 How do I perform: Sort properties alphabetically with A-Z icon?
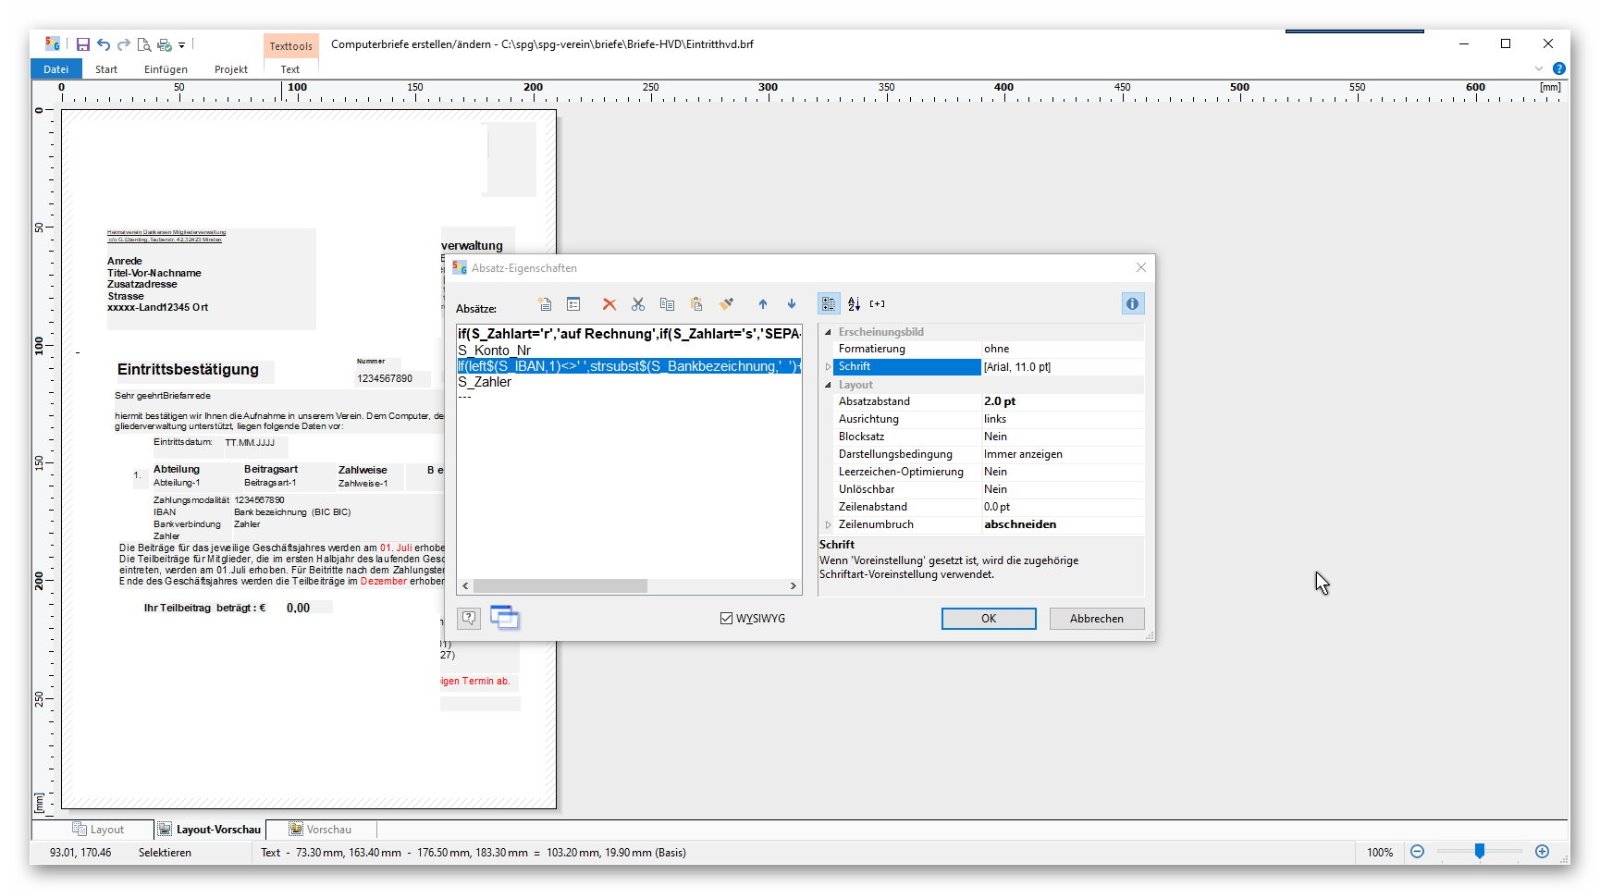coord(853,304)
